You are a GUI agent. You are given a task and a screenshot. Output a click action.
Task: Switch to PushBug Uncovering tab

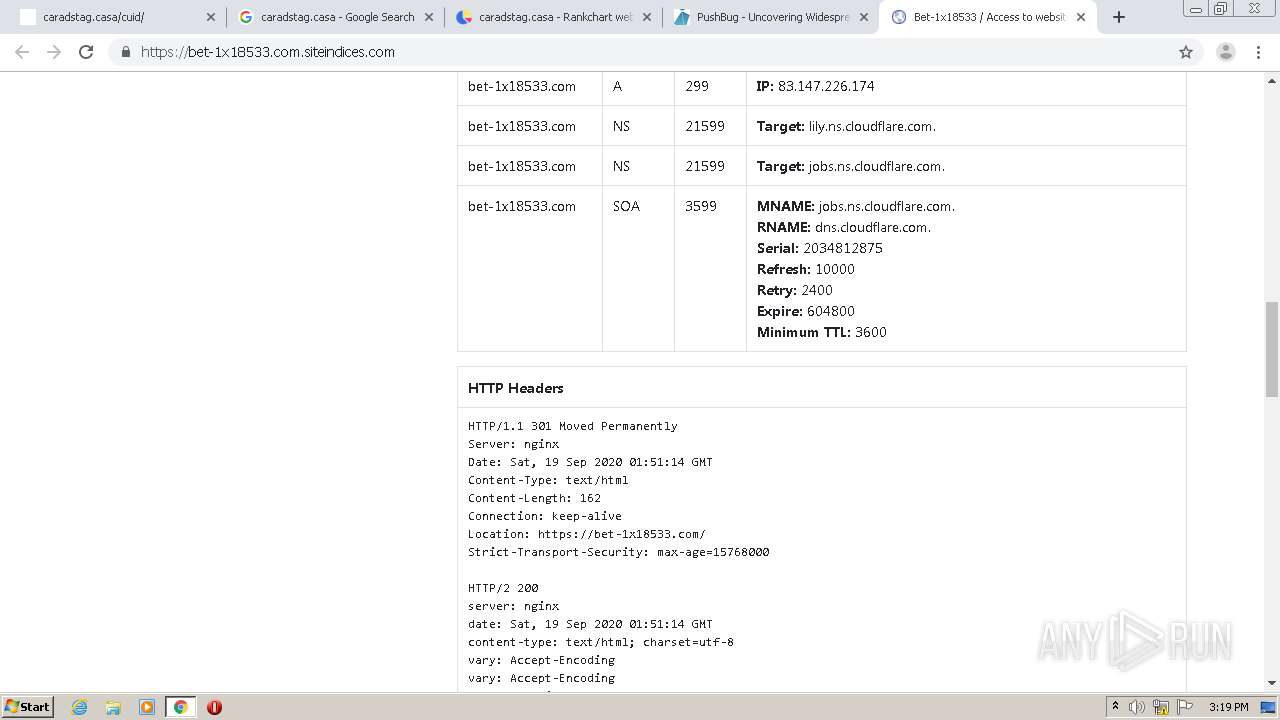point(771,17)
